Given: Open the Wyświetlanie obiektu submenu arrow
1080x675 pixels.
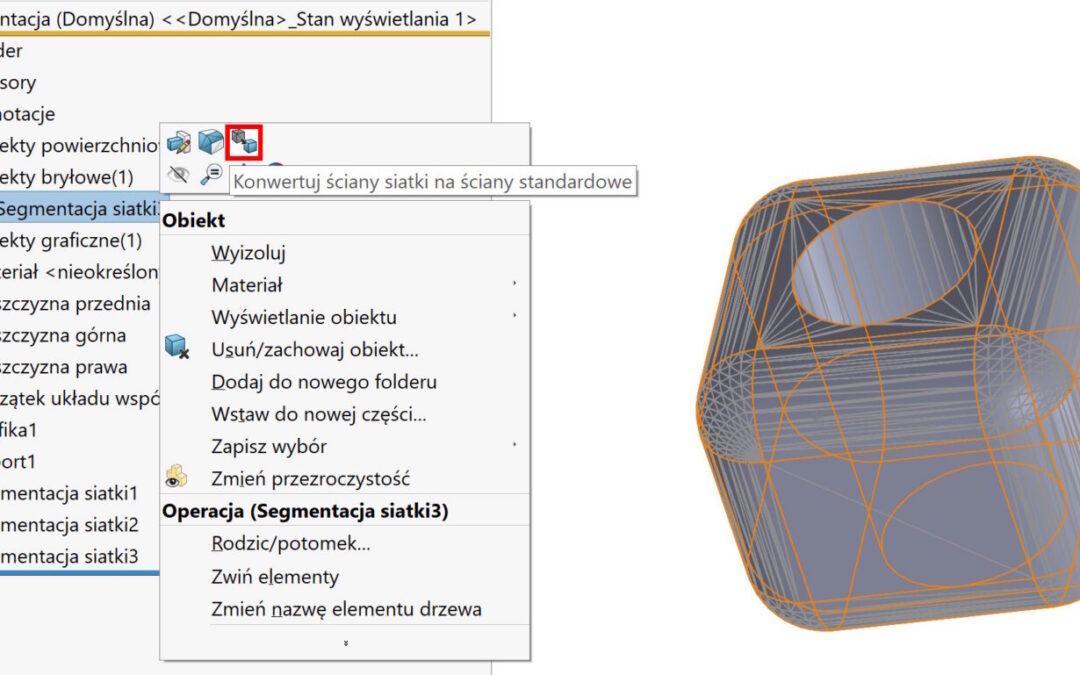Looking at the screenshot, I should [514, 317].
